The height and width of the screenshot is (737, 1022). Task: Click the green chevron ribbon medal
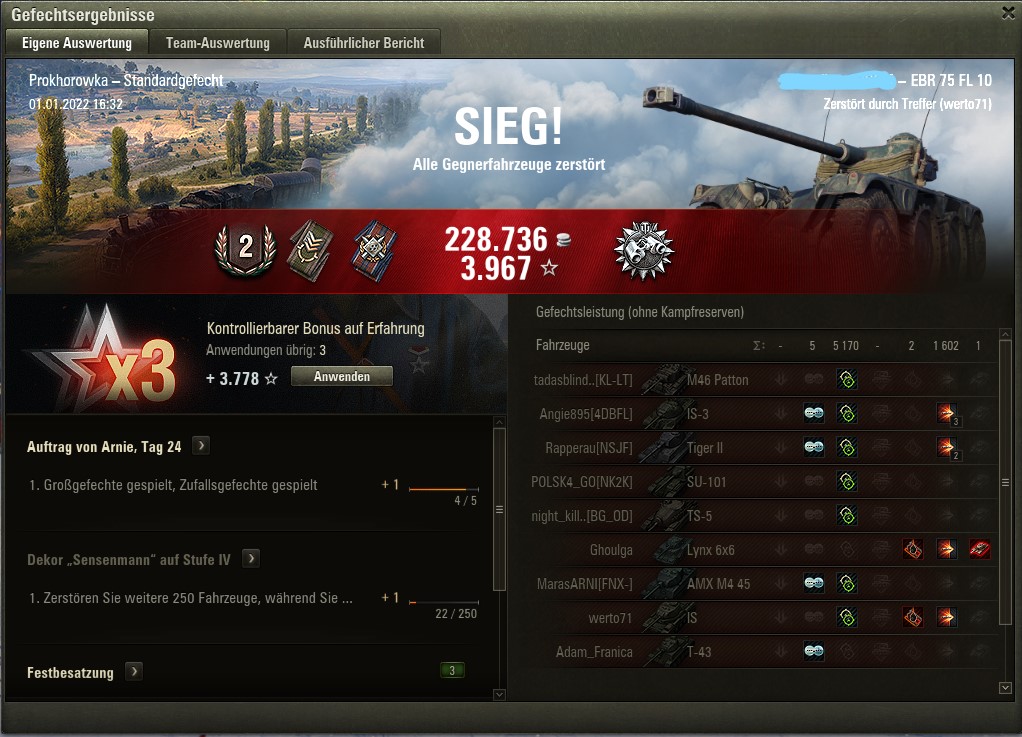point(311,251)
